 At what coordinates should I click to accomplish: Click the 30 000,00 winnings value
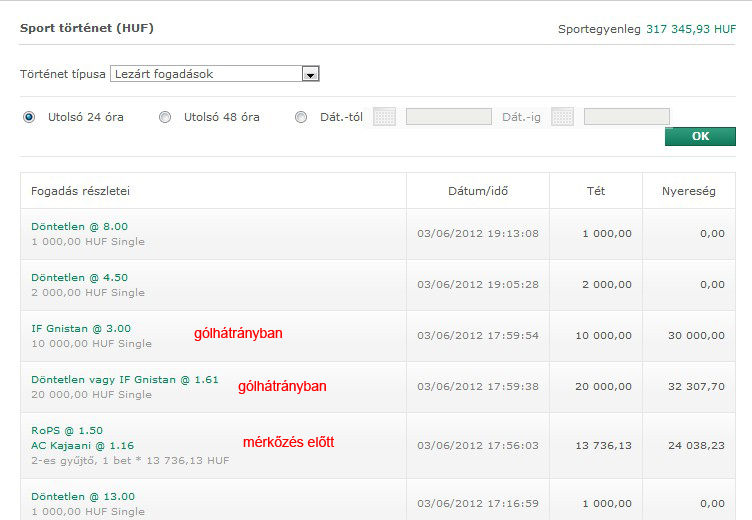coord(696,335)
